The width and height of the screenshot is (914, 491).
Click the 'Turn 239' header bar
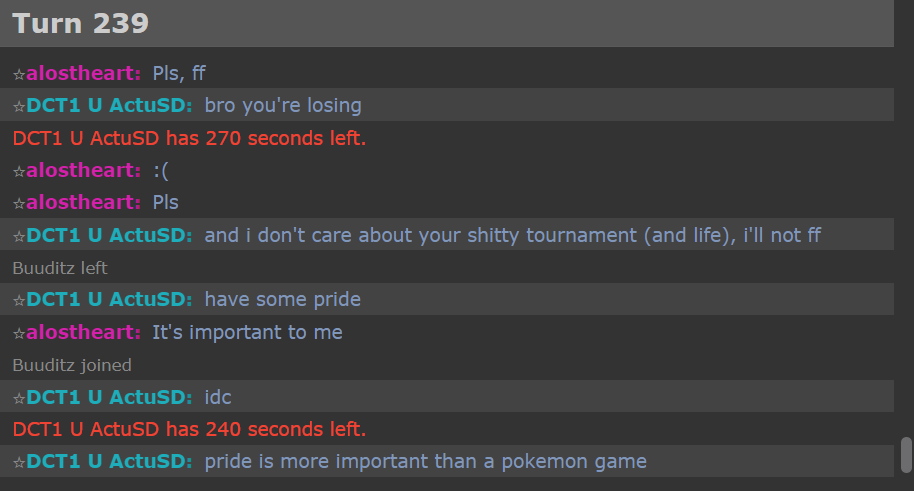point(446,23)
